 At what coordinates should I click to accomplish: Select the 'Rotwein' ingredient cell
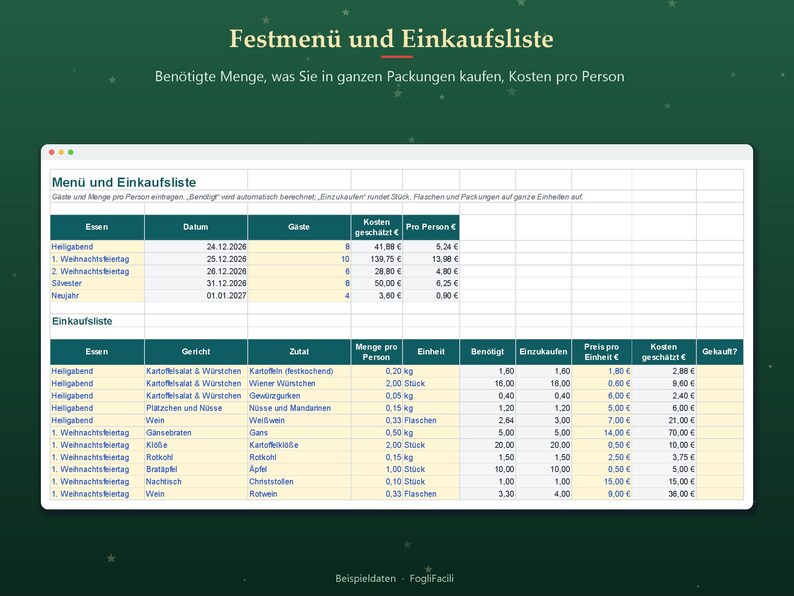pos(299,494)
